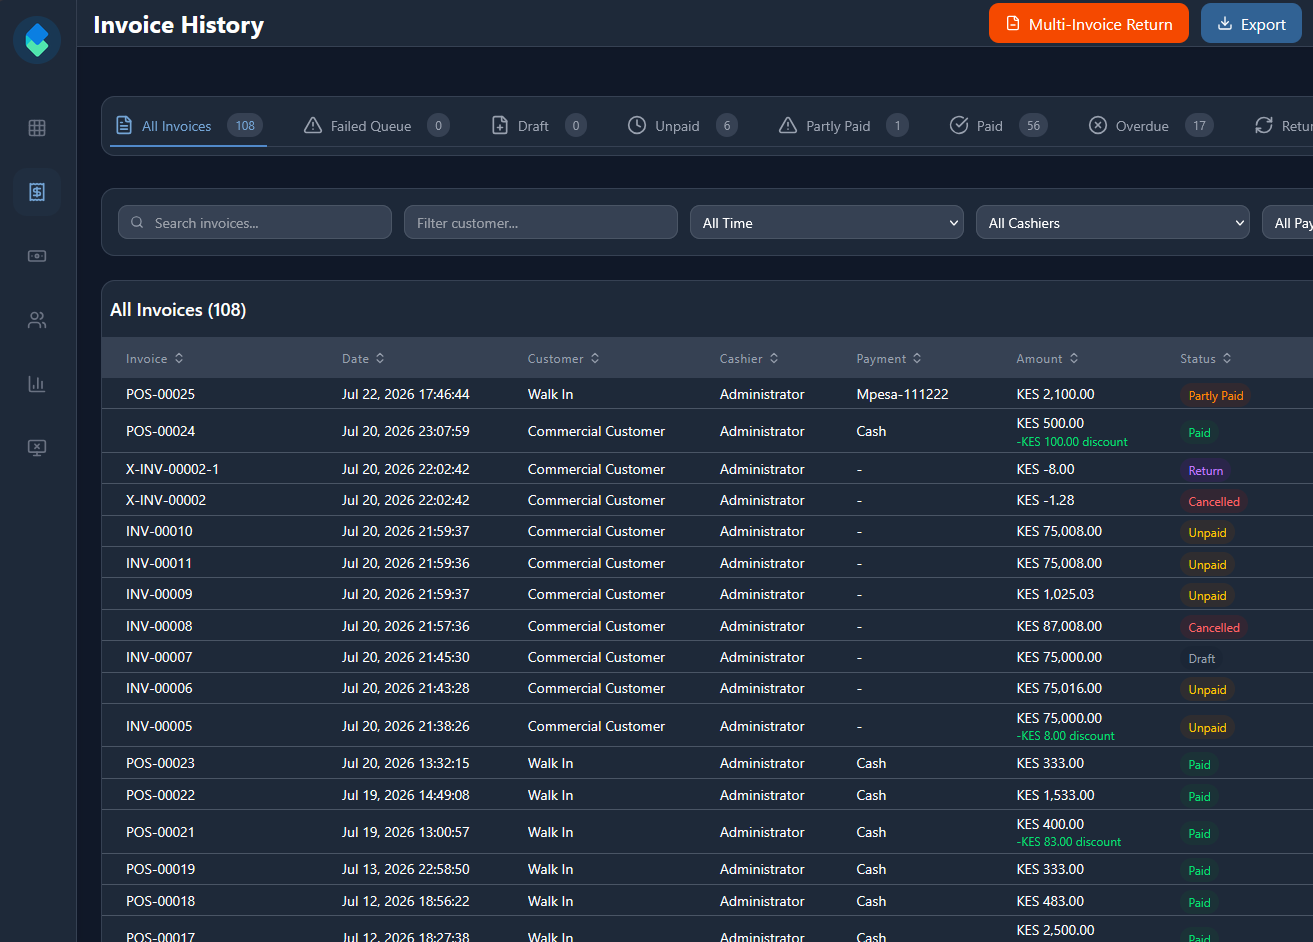Switch to the All Invoices tab
This screenshot has height=942, width=1313.
click(188, 126)
